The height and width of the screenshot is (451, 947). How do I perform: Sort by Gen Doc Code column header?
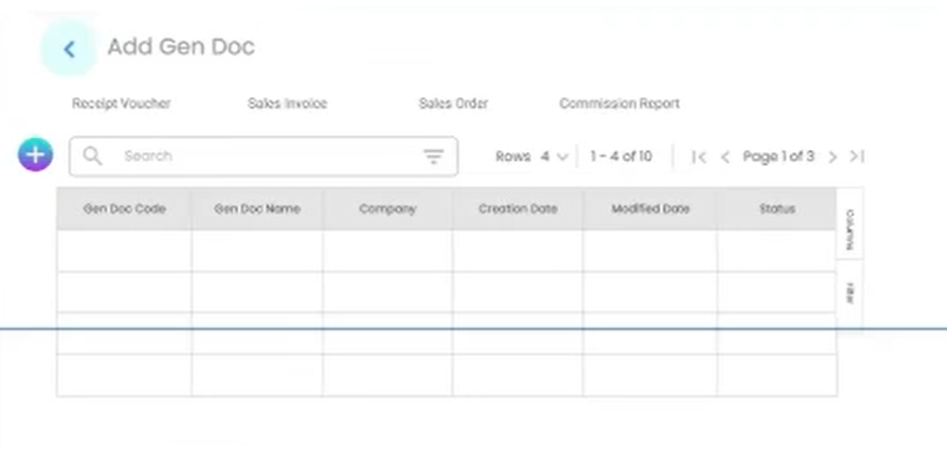tap(124, 209)
